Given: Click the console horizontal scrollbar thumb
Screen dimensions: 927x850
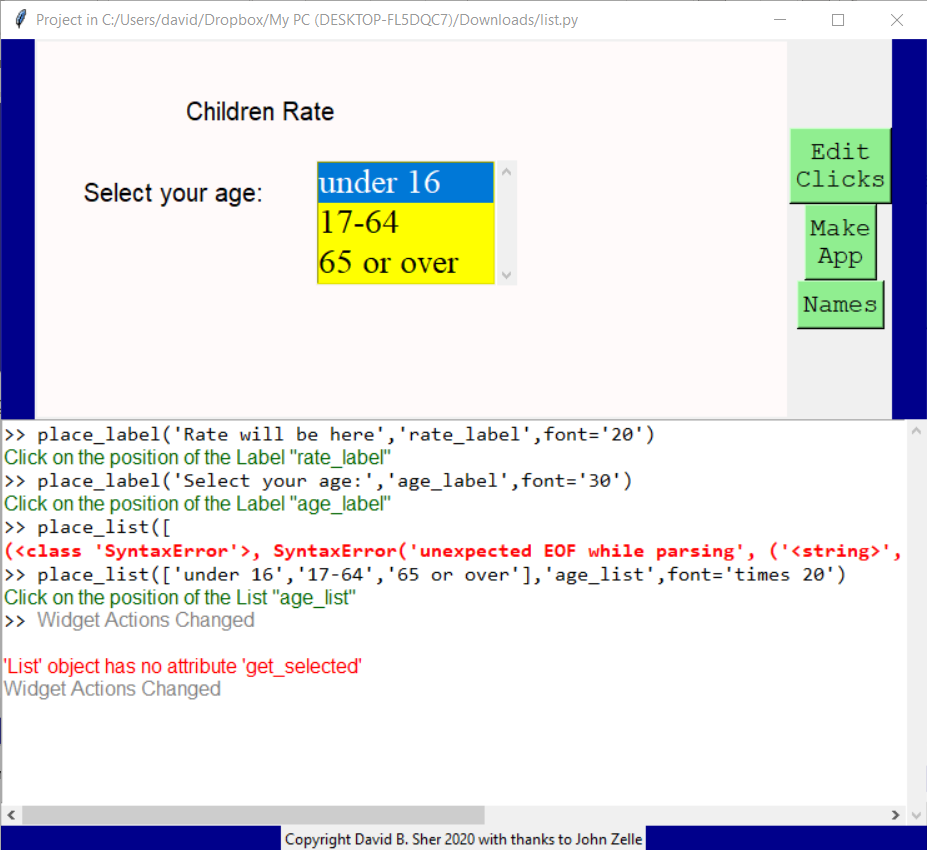Looking at the screenshot, I should (x=253, y=815).
